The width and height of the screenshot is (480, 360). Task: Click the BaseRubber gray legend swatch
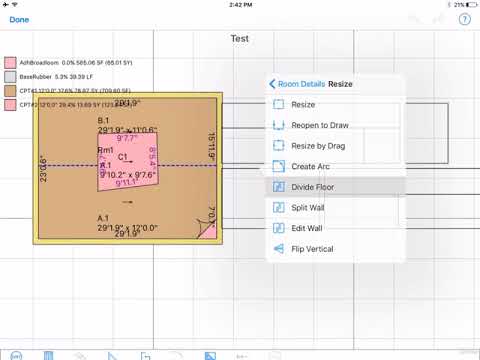pyautogui.click(x=10, y=77)
